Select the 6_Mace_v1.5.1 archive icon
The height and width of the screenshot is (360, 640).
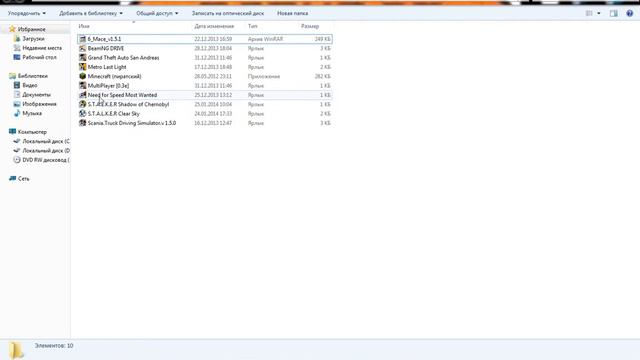click(82, 39)
